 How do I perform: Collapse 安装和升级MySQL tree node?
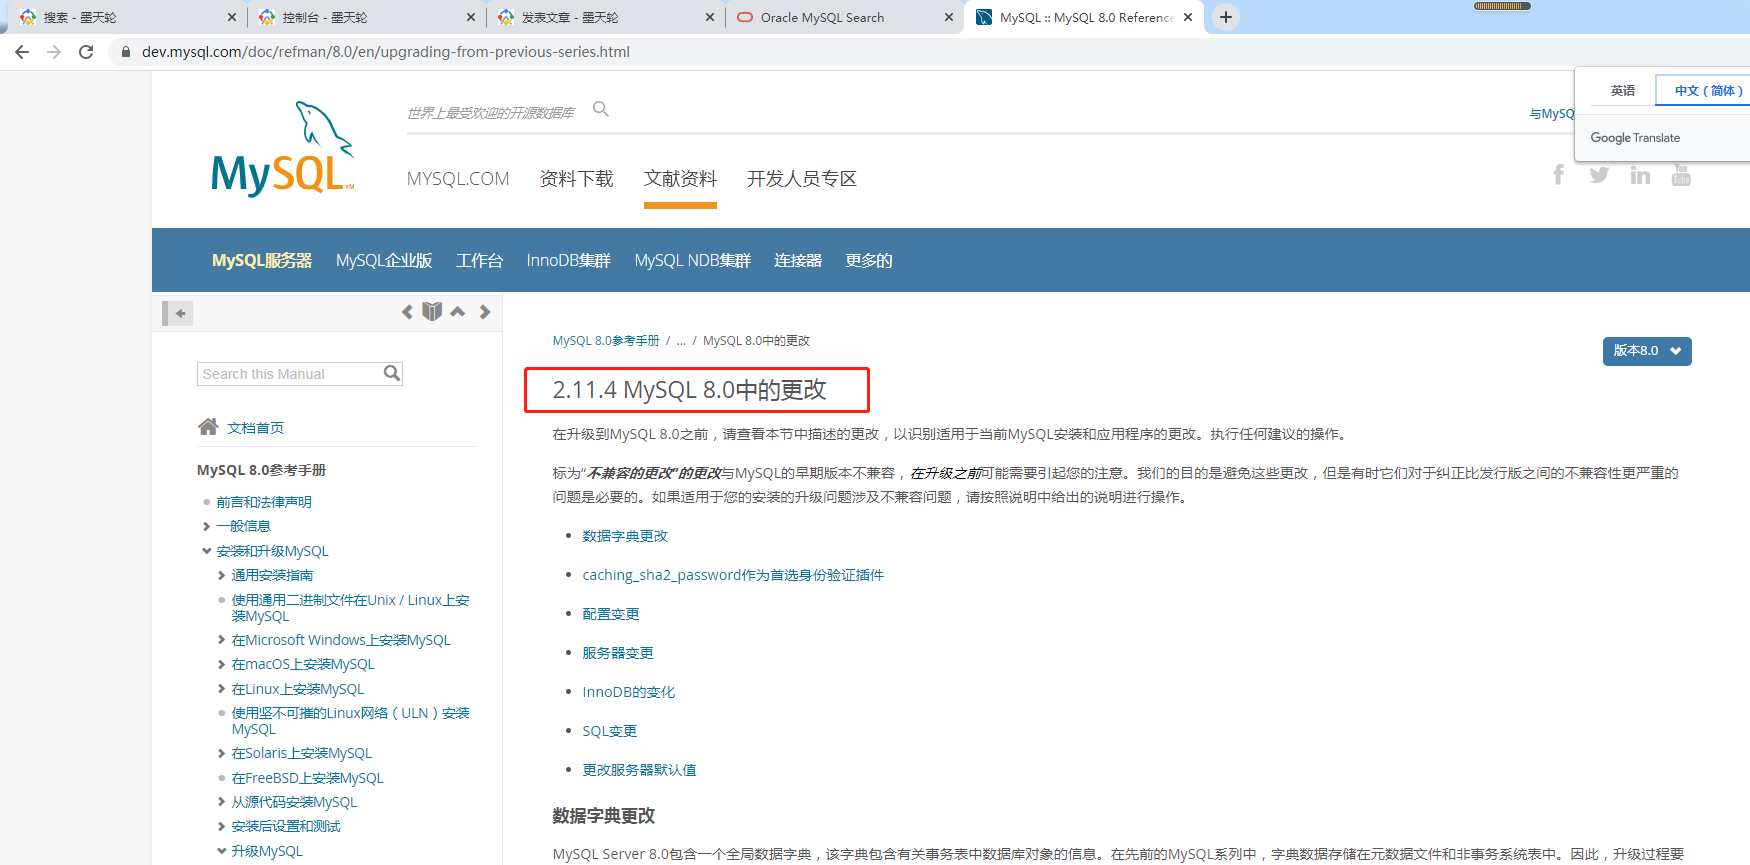207,551
